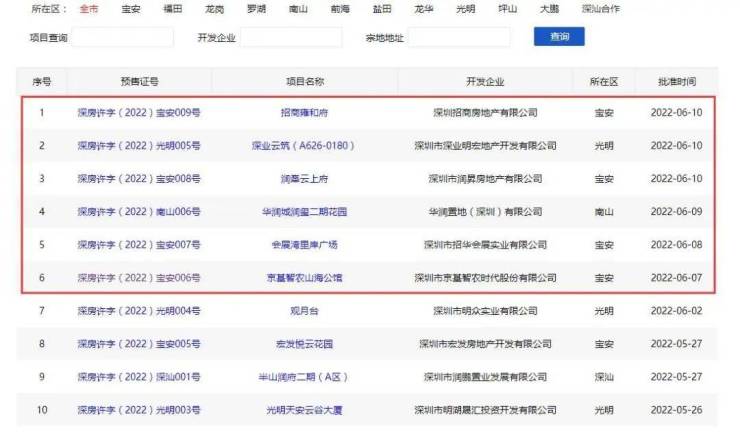Click the 南山 district cell in row 4

click(604, 212)
